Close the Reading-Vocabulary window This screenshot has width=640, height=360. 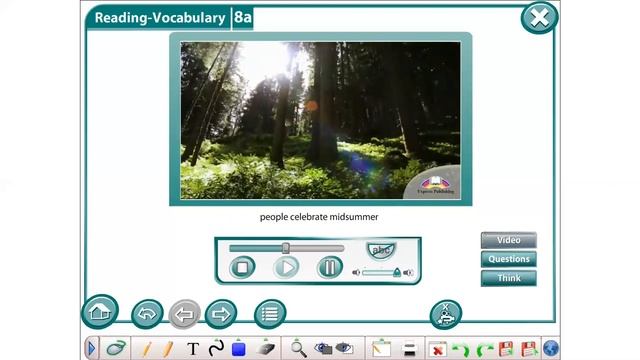539,18
